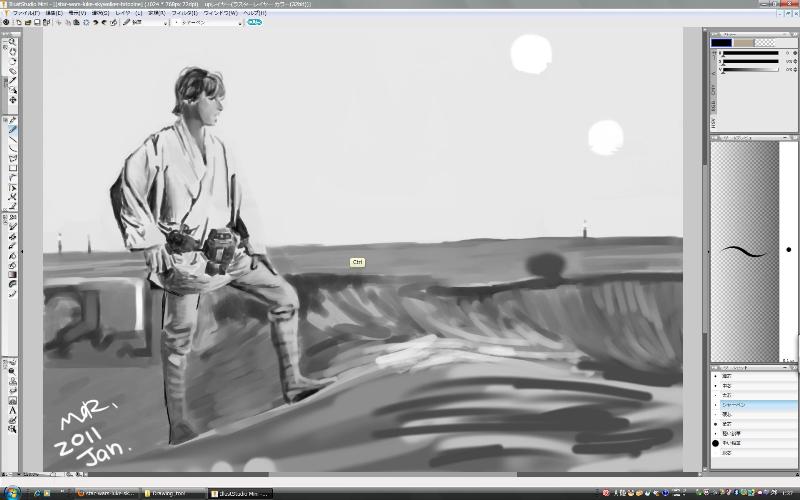The height and width of the screenshot is (500, 800).
Task: Pick the tan background color swatch
Action: point(743,43)
